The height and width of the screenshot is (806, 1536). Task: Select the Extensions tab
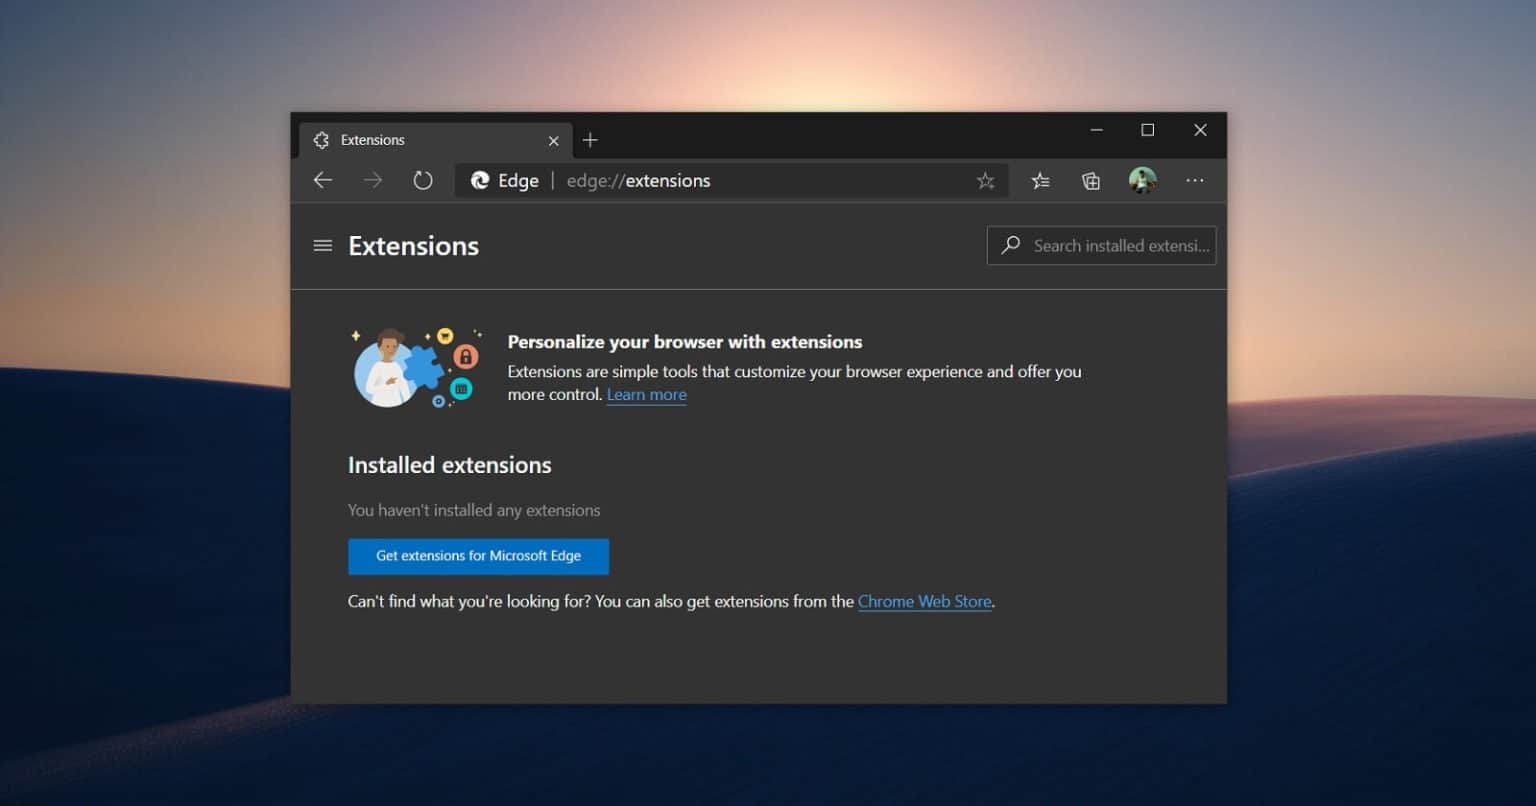tap(436, 140)
